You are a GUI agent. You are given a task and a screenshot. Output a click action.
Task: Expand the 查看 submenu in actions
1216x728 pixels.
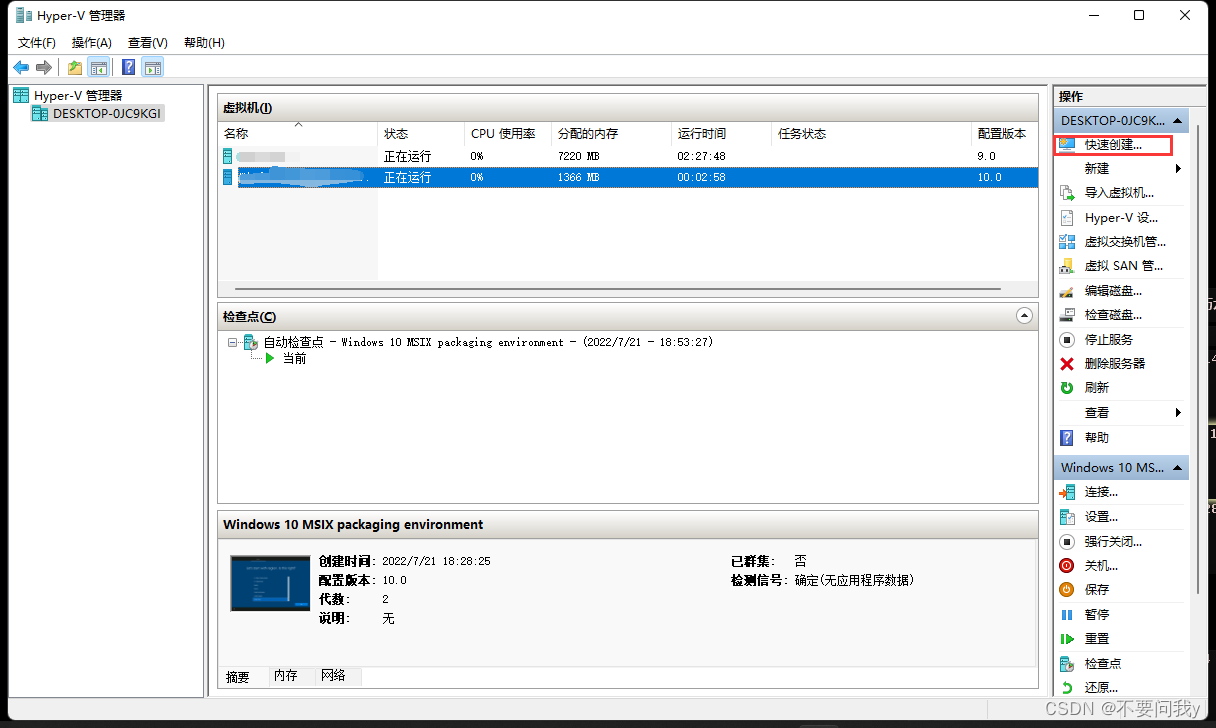coord(1121,413)
